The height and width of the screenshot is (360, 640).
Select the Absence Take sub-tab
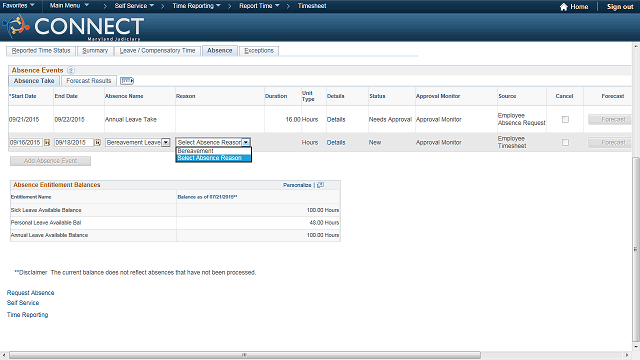point(34,81)
